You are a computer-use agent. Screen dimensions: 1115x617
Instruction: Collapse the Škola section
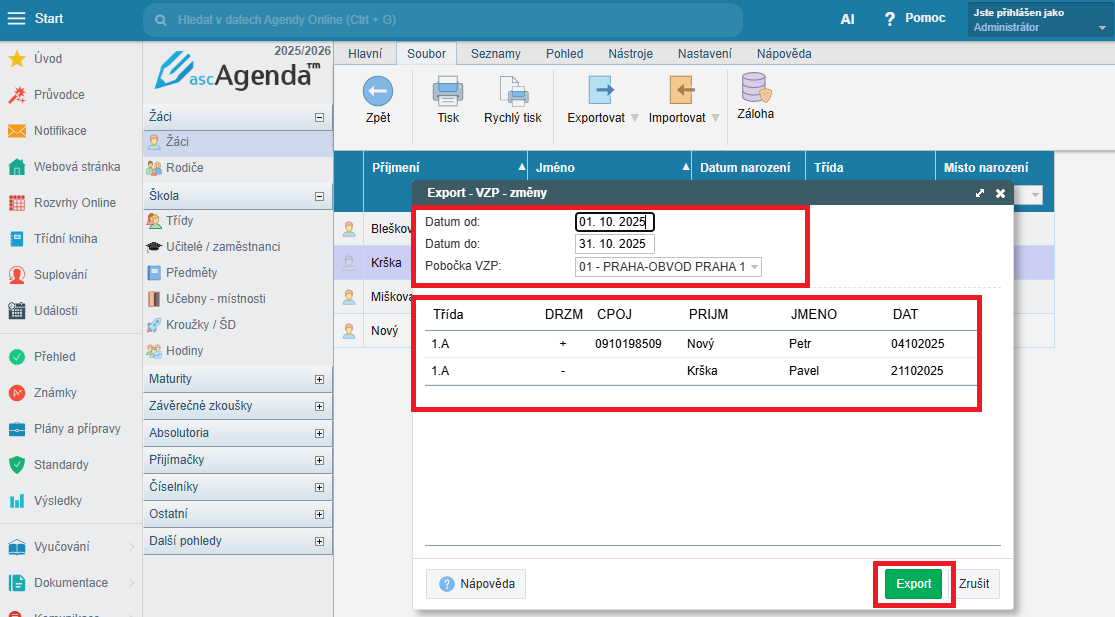point(319,197)
